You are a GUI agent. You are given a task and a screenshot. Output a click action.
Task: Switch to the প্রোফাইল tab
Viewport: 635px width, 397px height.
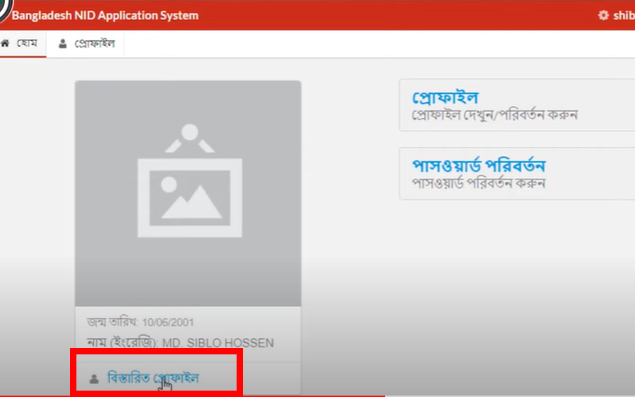coord(86,43)
